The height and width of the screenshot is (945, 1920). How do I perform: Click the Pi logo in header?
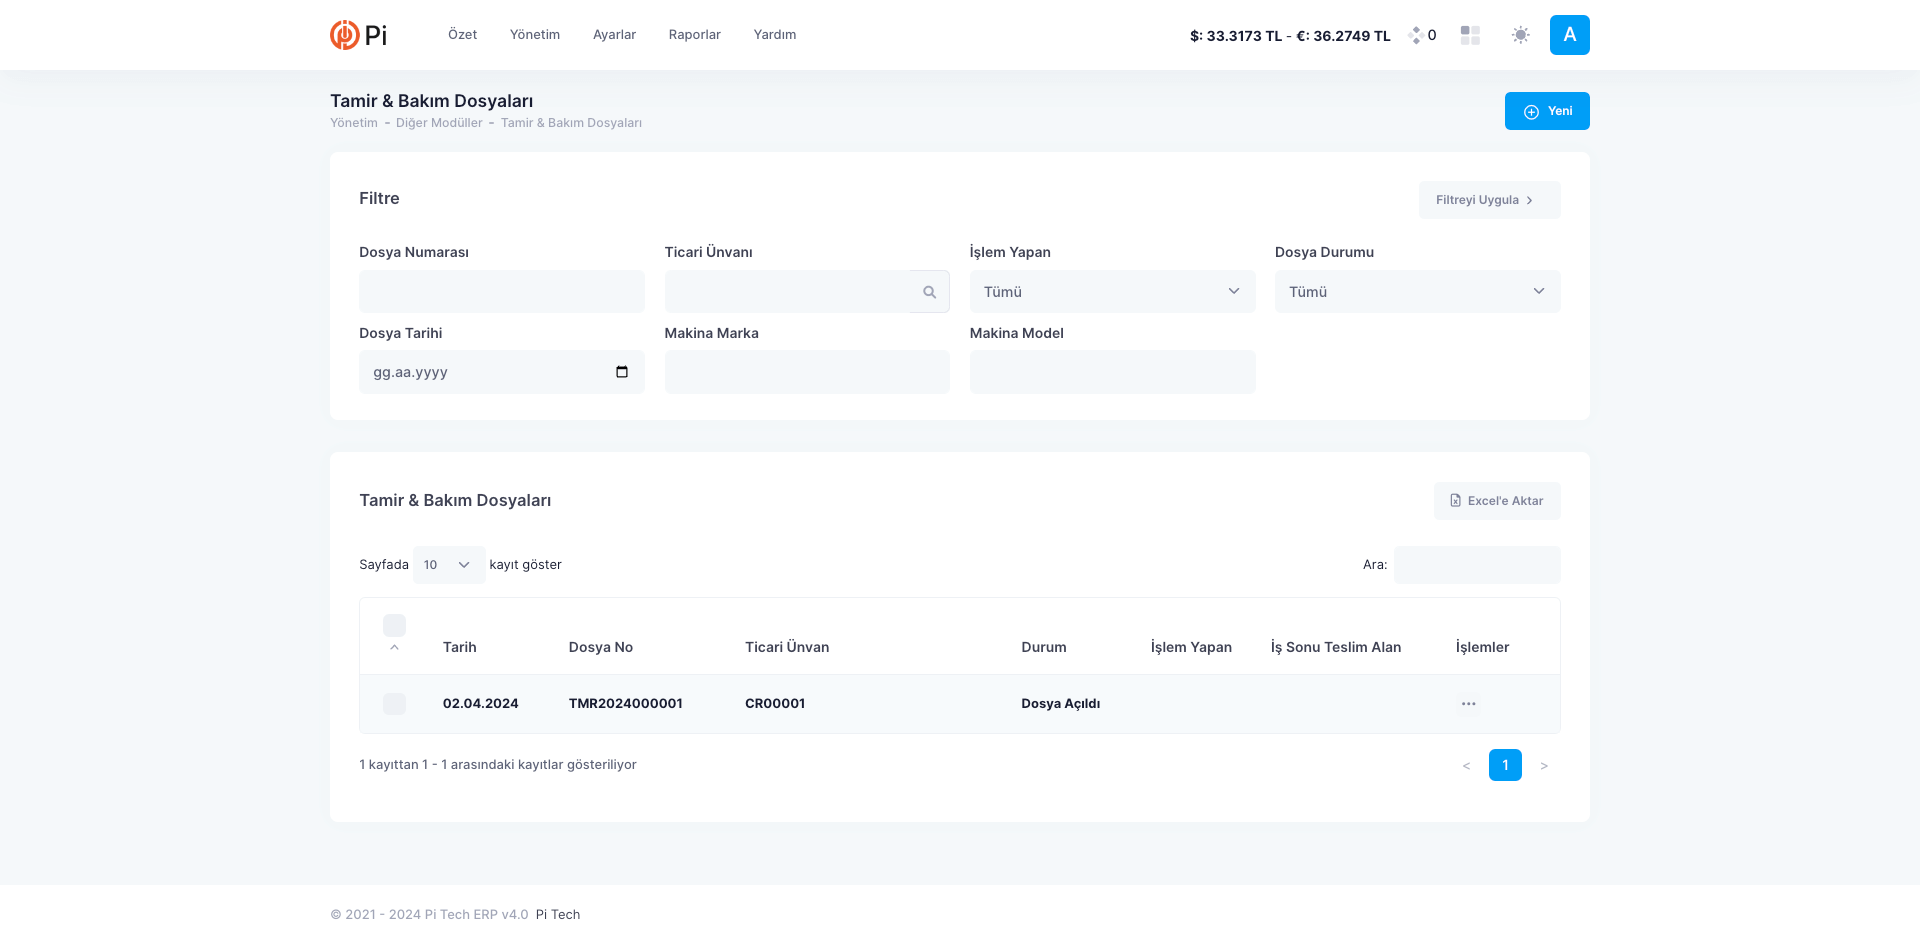(358, 35)
